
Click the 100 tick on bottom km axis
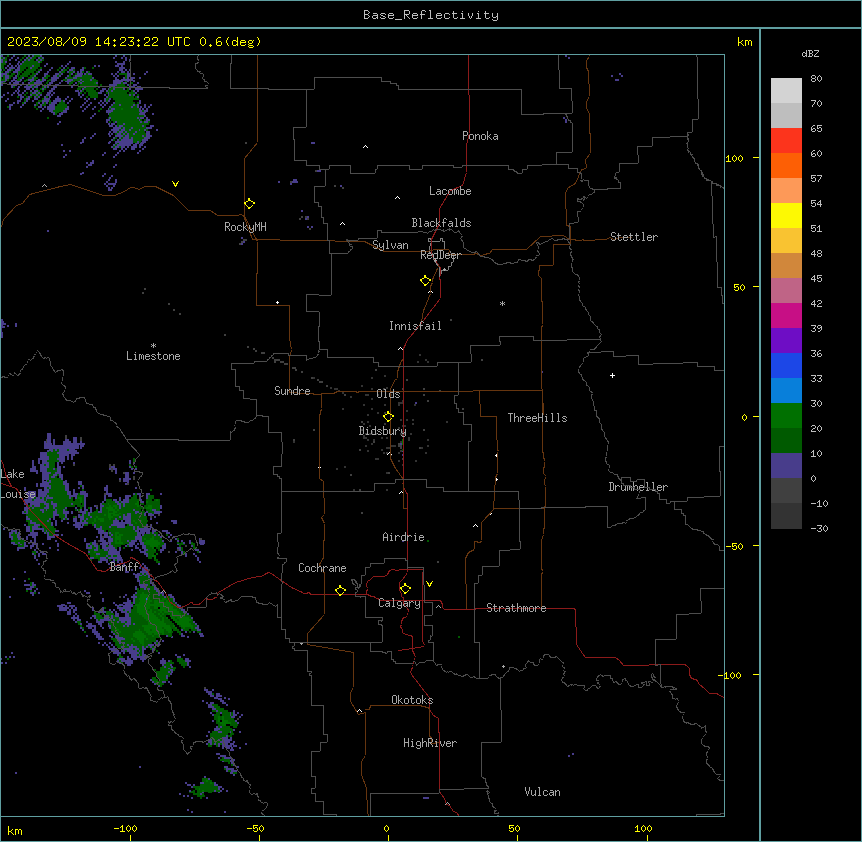643,828
